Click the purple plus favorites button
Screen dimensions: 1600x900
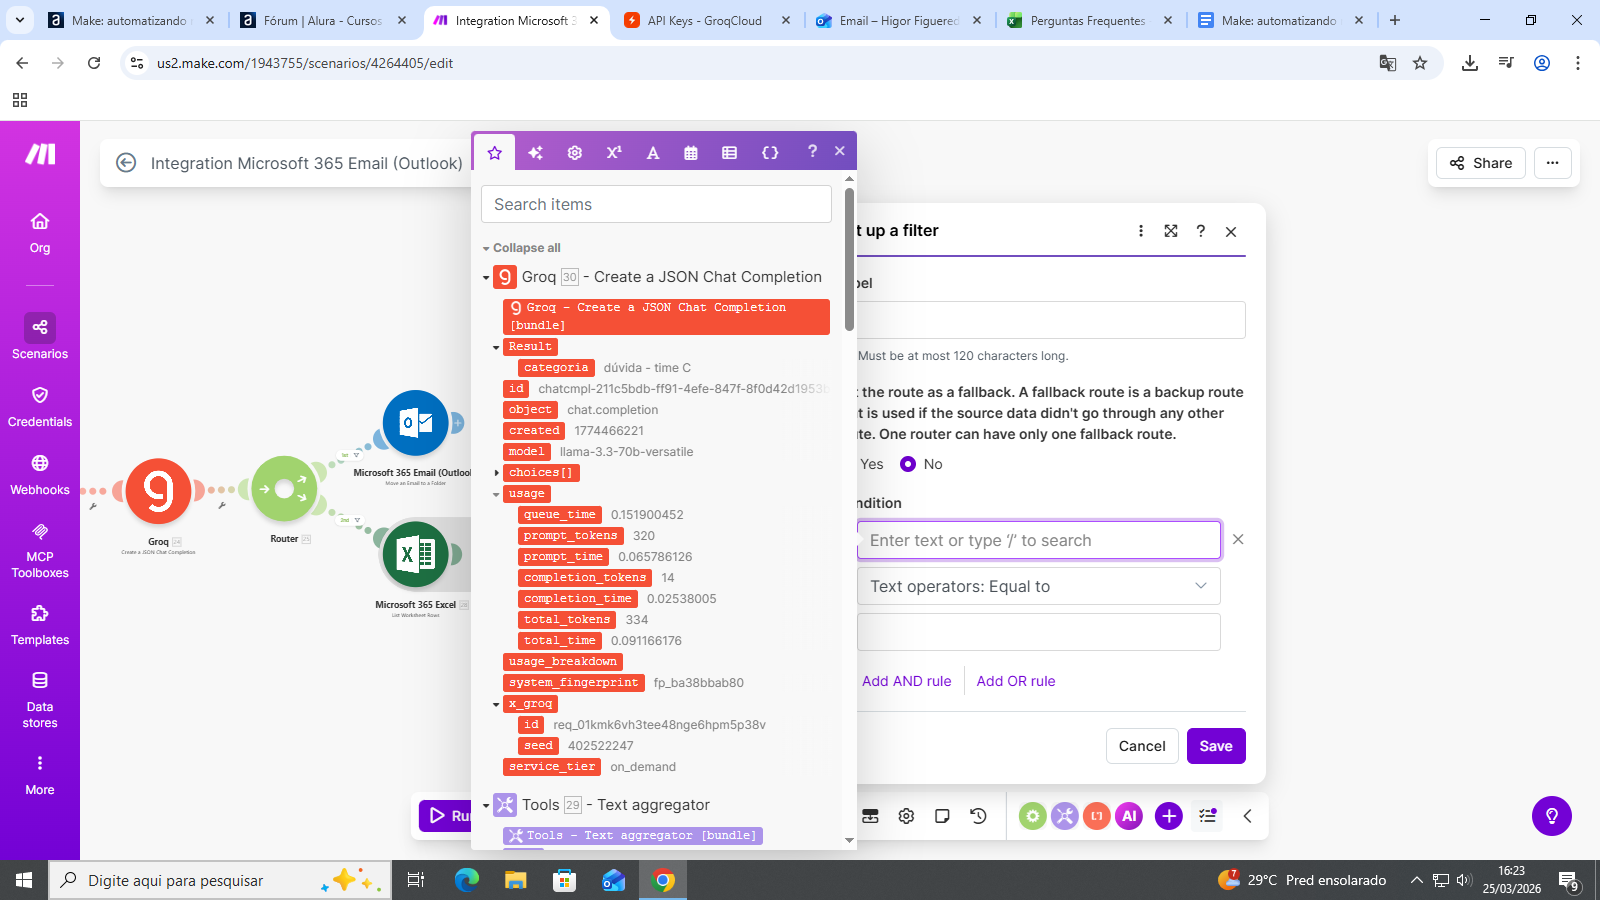(x=1168, y=816)
